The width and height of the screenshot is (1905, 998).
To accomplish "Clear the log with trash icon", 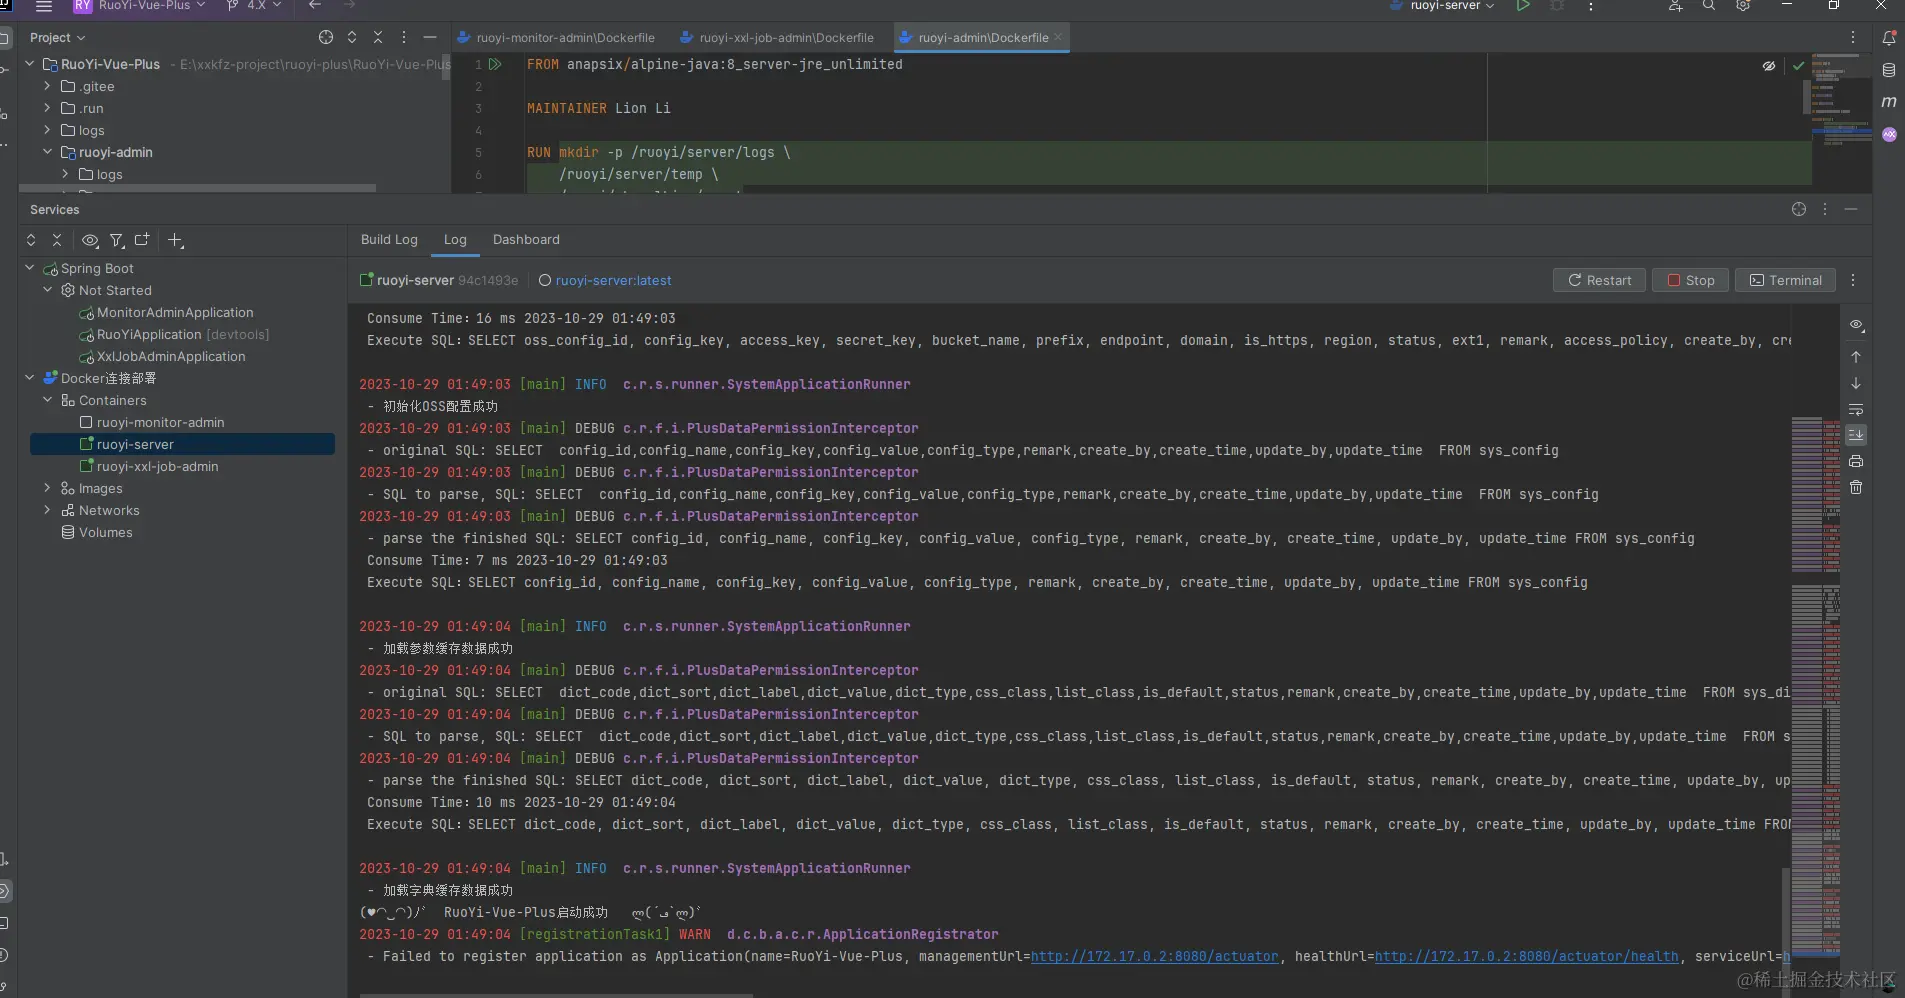I will (1856, 487).
